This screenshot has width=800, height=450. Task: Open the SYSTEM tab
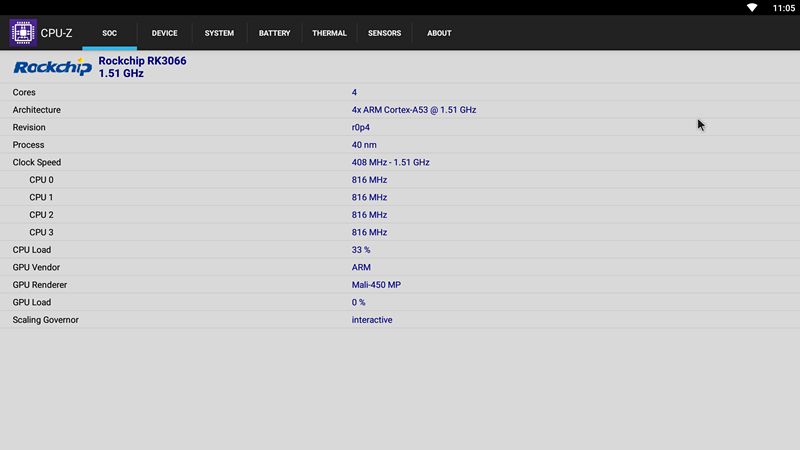click(x=219, y=33)
